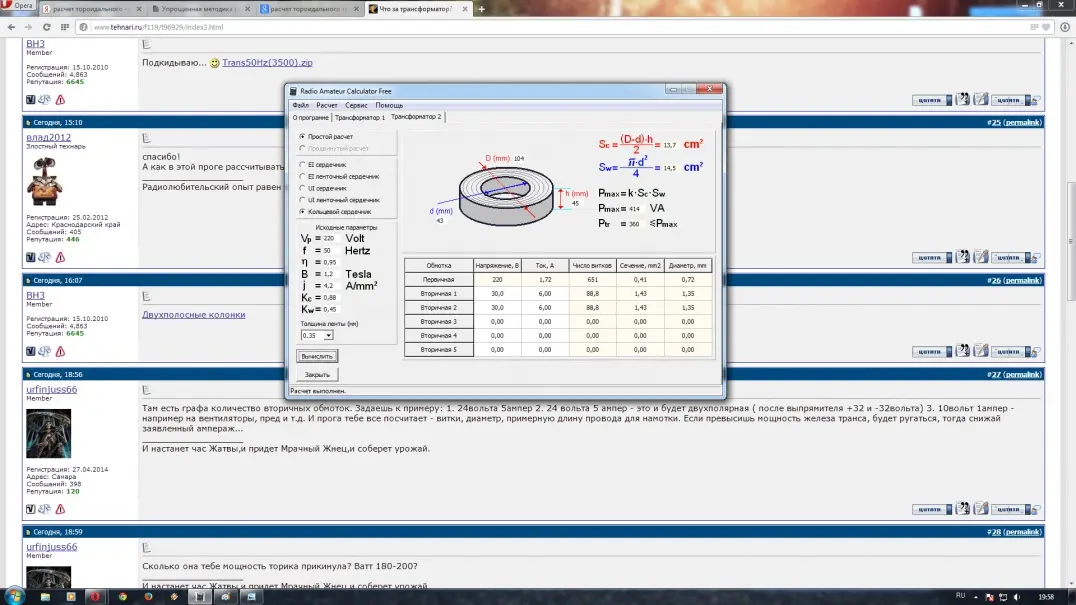Screen dimensions: 1076x605
Task: Choose the 'UI ленточный сердечник' radio option
Action: pyautogui.click(x=303, y=200)
